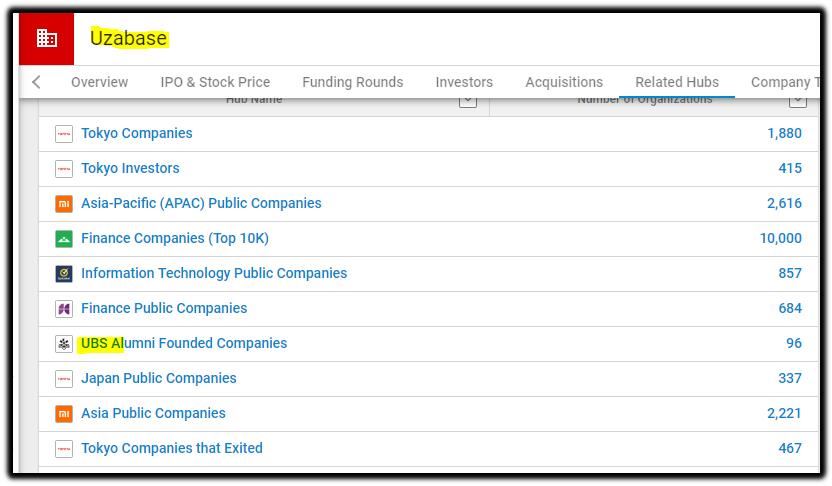Open the Tokyo Investors hub link
Screen dimensions: 832x486
131,168
